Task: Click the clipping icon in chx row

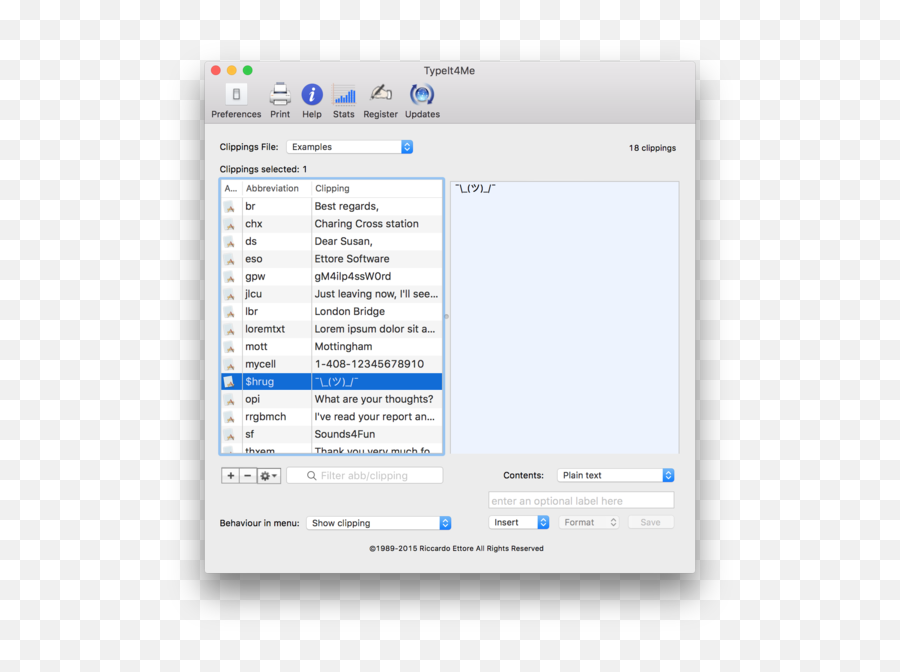Action: pos(230,224)
